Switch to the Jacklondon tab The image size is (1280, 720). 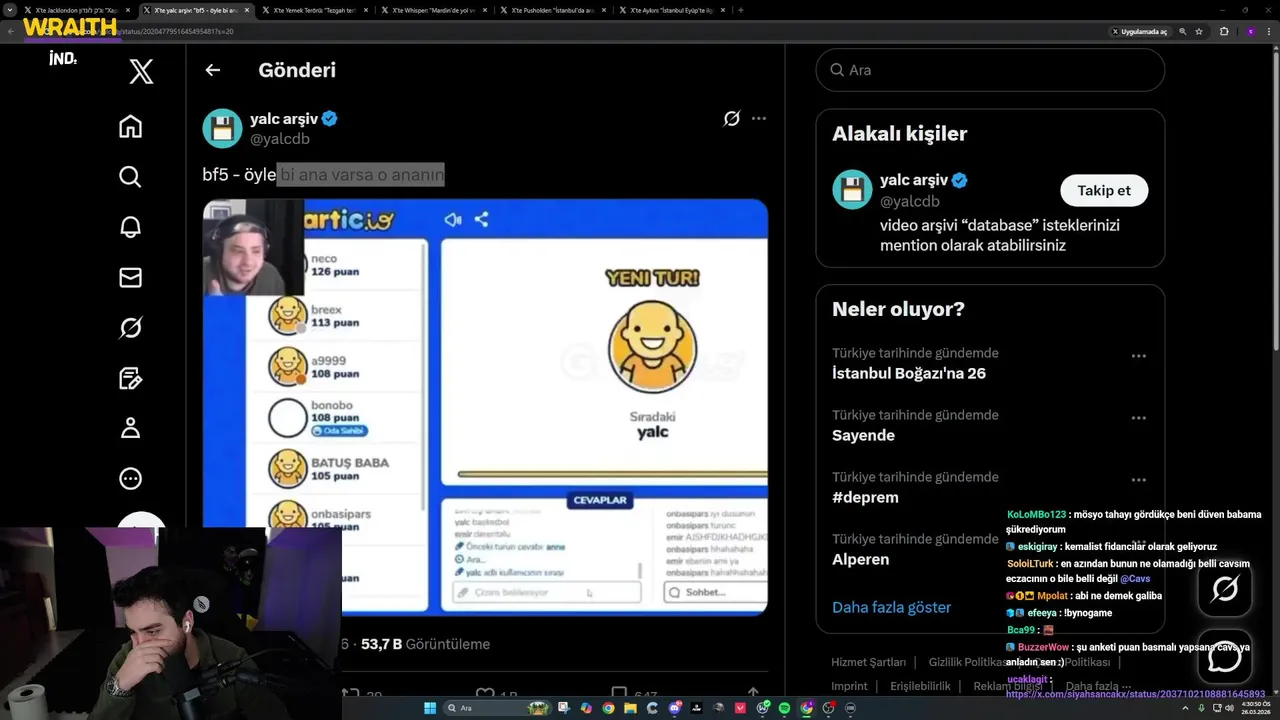point(78,10)
